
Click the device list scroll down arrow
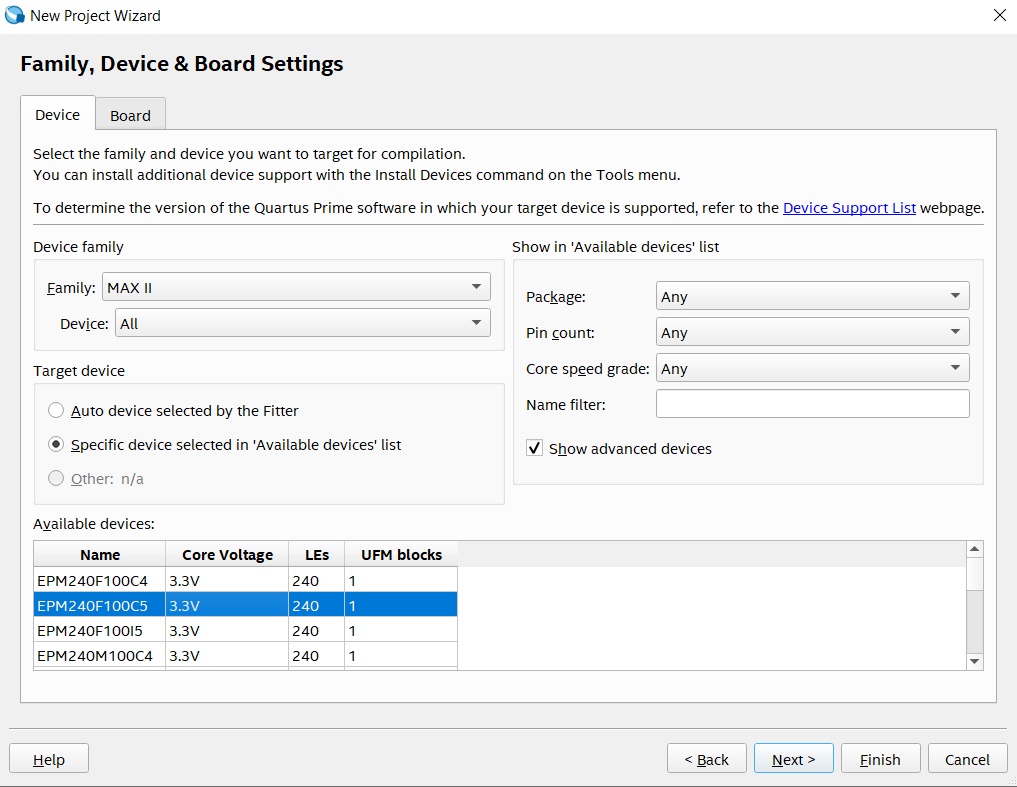pyautogui.click(x=974, y=661)
